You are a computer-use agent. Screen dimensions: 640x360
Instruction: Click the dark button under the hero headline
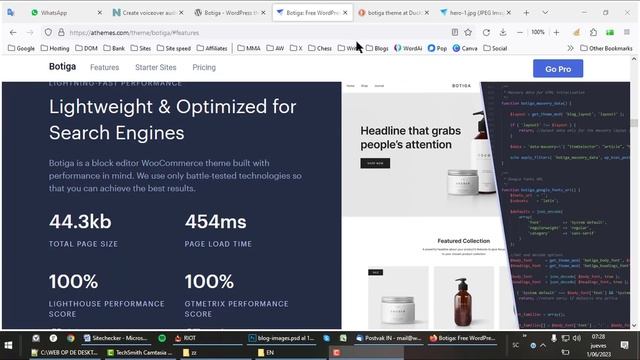click(375, 163)
